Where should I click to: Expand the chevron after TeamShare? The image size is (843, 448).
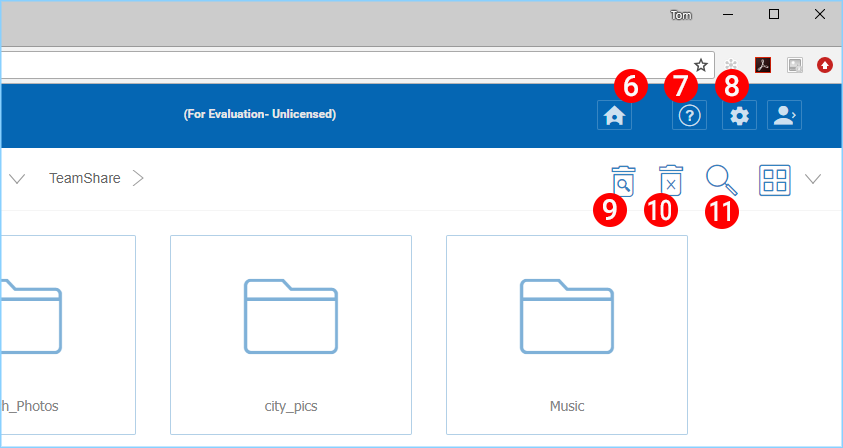point(138,178)
